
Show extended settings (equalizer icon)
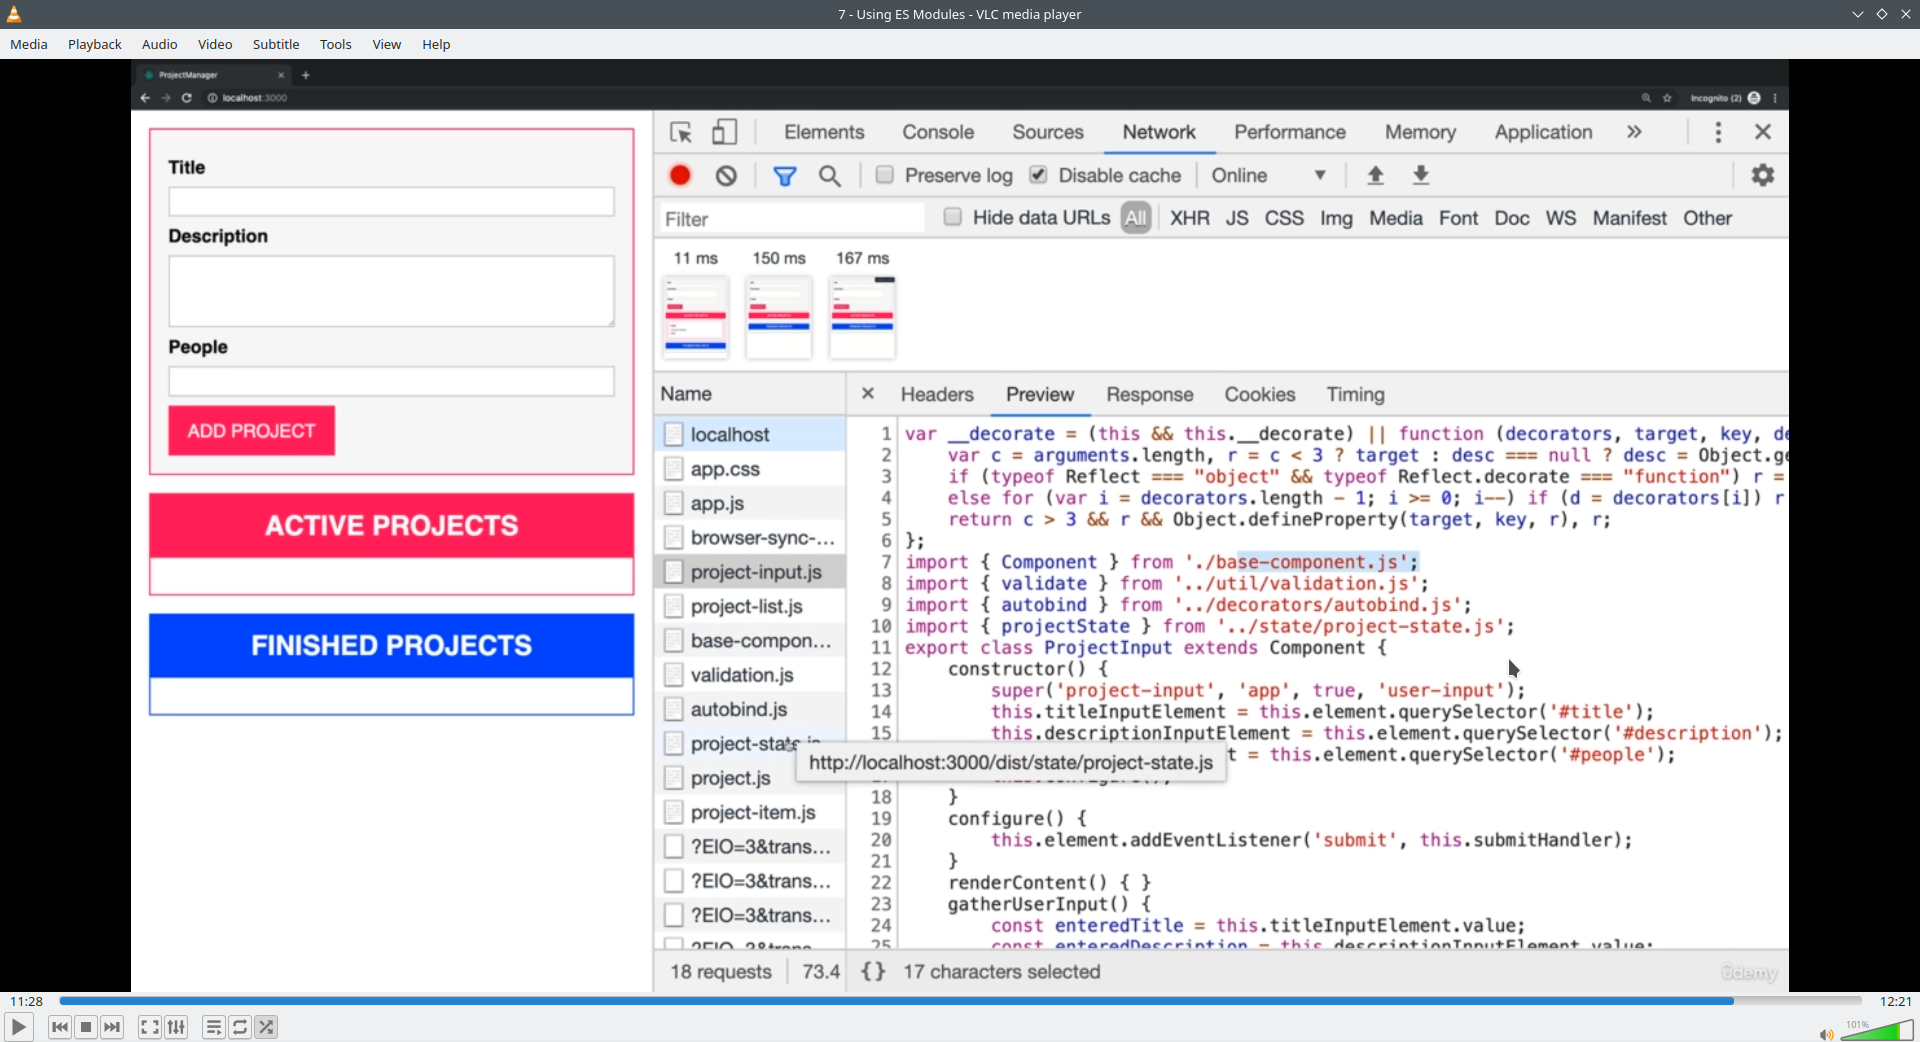pos(176,1027)
